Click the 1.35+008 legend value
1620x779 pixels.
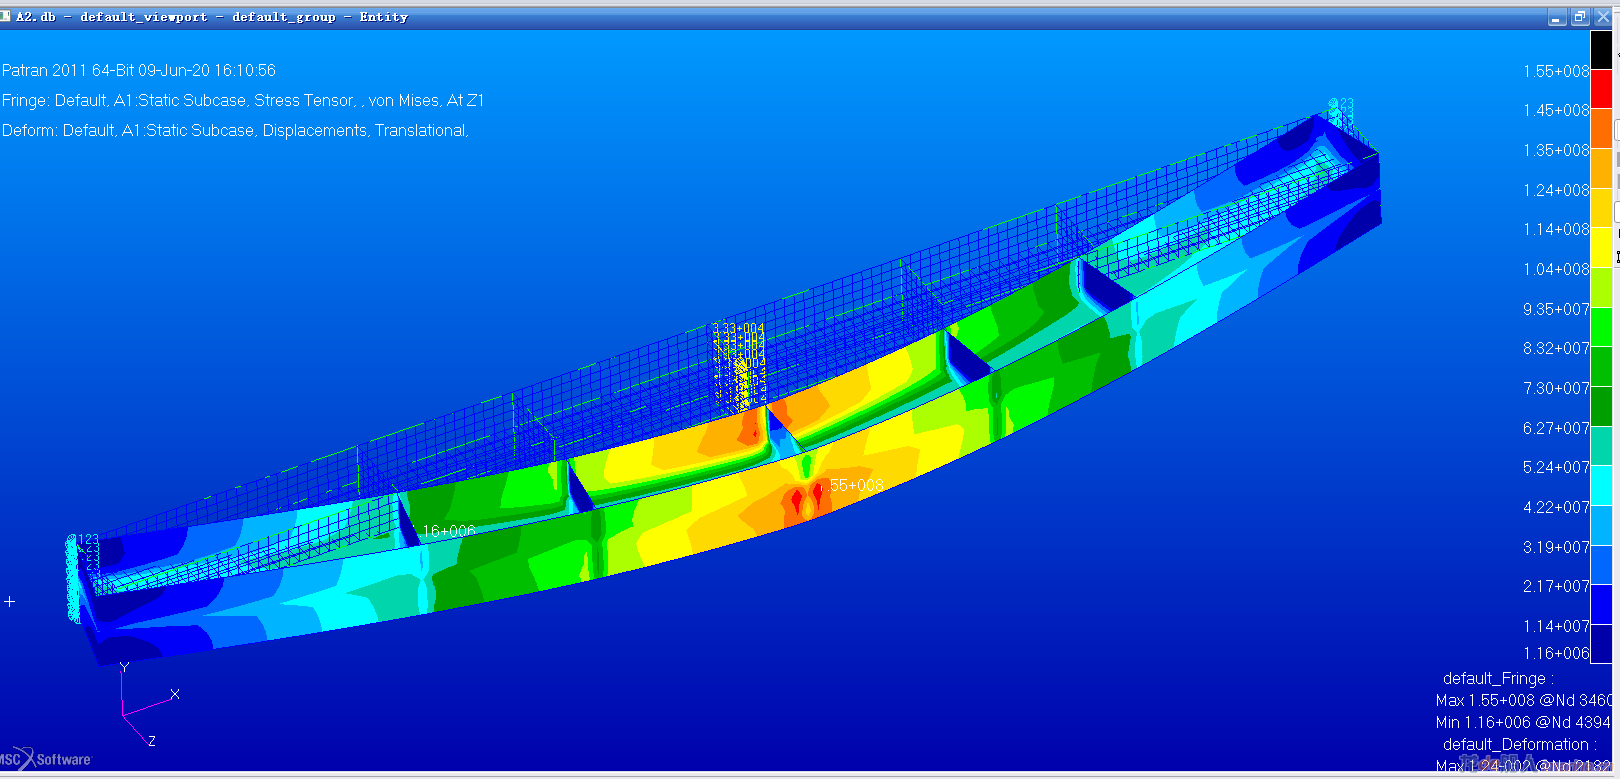click(x=1556, y=150)
